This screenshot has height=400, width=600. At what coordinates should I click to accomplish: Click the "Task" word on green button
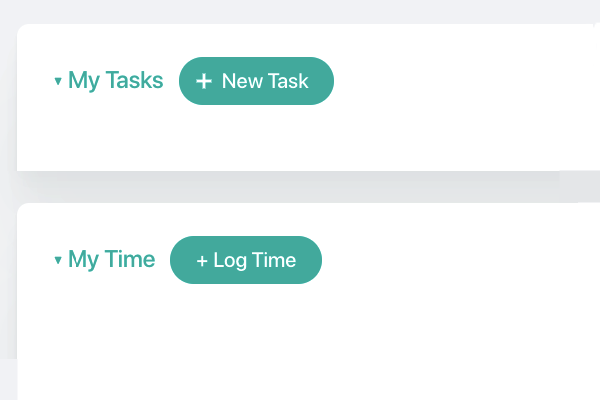pos(288,81)
